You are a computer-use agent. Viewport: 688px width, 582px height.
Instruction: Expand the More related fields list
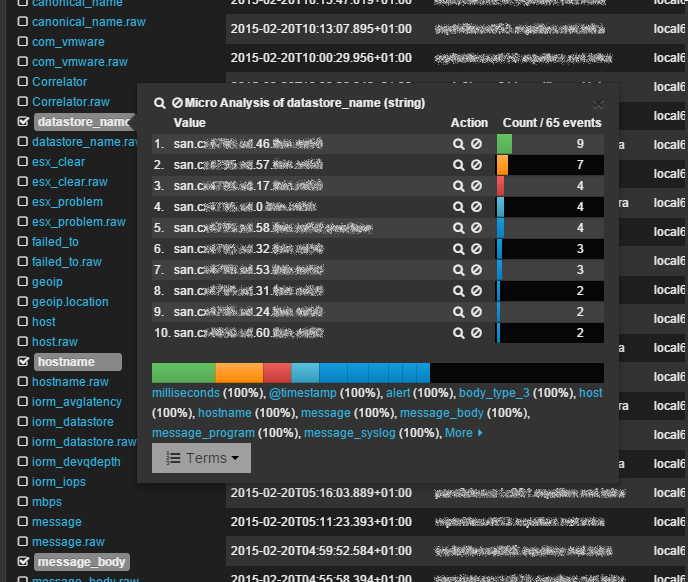point(464,433)
